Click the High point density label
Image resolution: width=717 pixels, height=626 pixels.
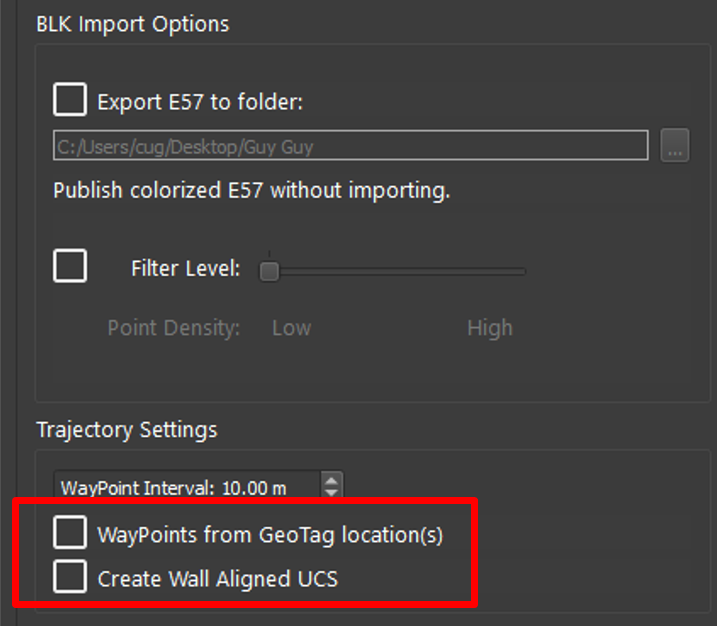tap(489, 328)
